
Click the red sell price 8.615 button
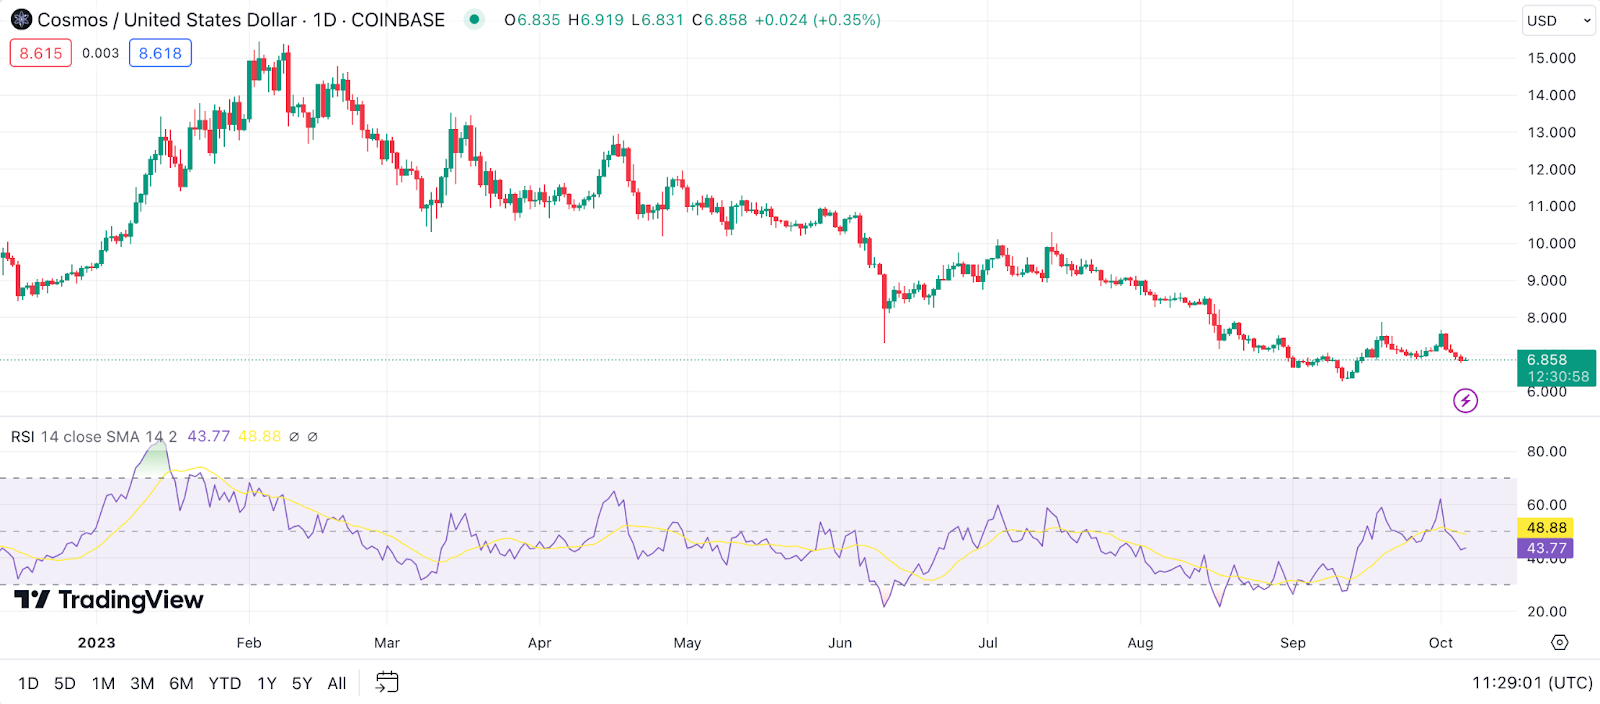[41, 53]
